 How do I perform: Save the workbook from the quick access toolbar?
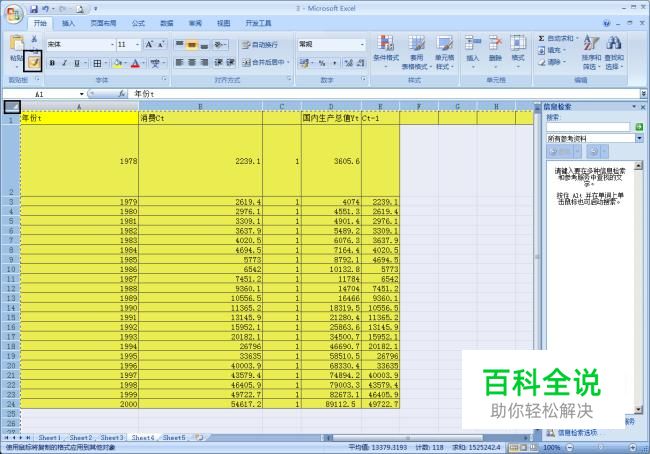point(34,9)
